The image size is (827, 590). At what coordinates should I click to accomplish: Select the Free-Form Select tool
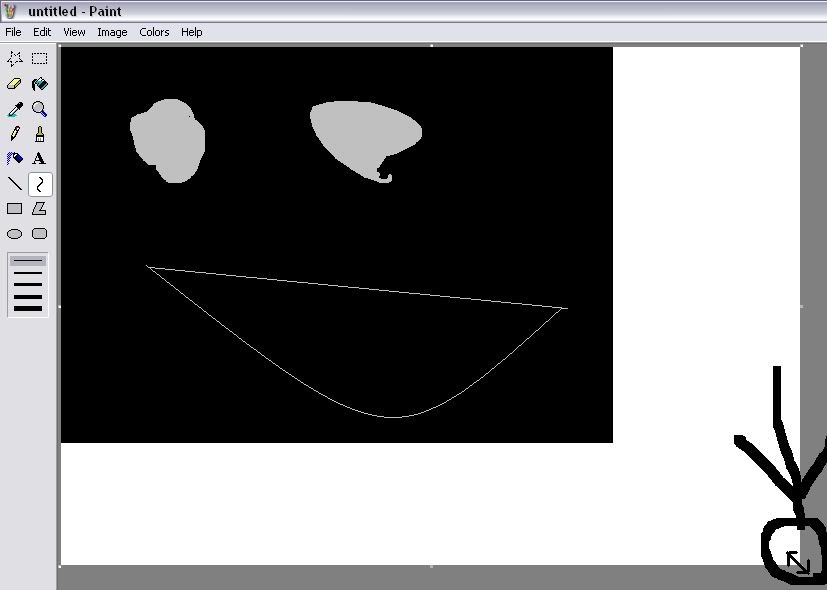(15, 59)
